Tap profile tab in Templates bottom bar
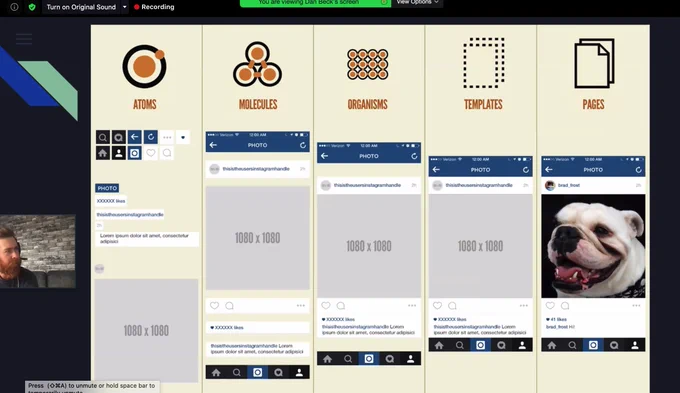 (x=522, y=345)
